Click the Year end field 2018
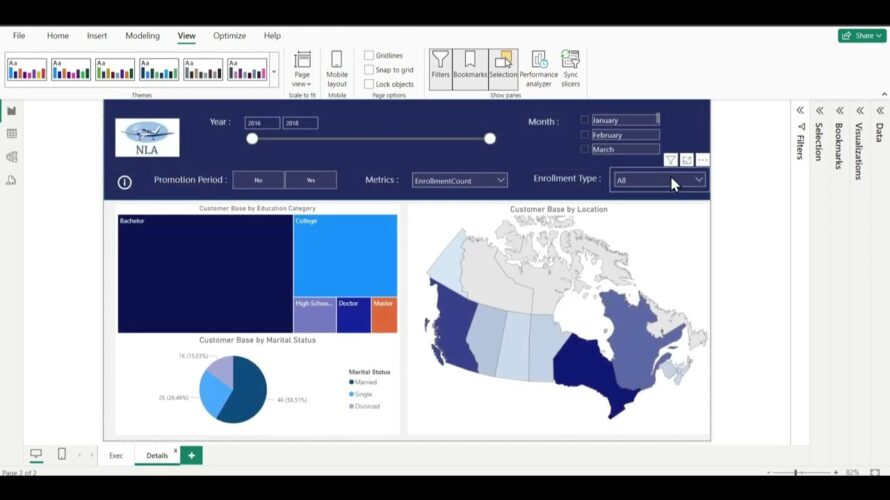 [300, 123]
